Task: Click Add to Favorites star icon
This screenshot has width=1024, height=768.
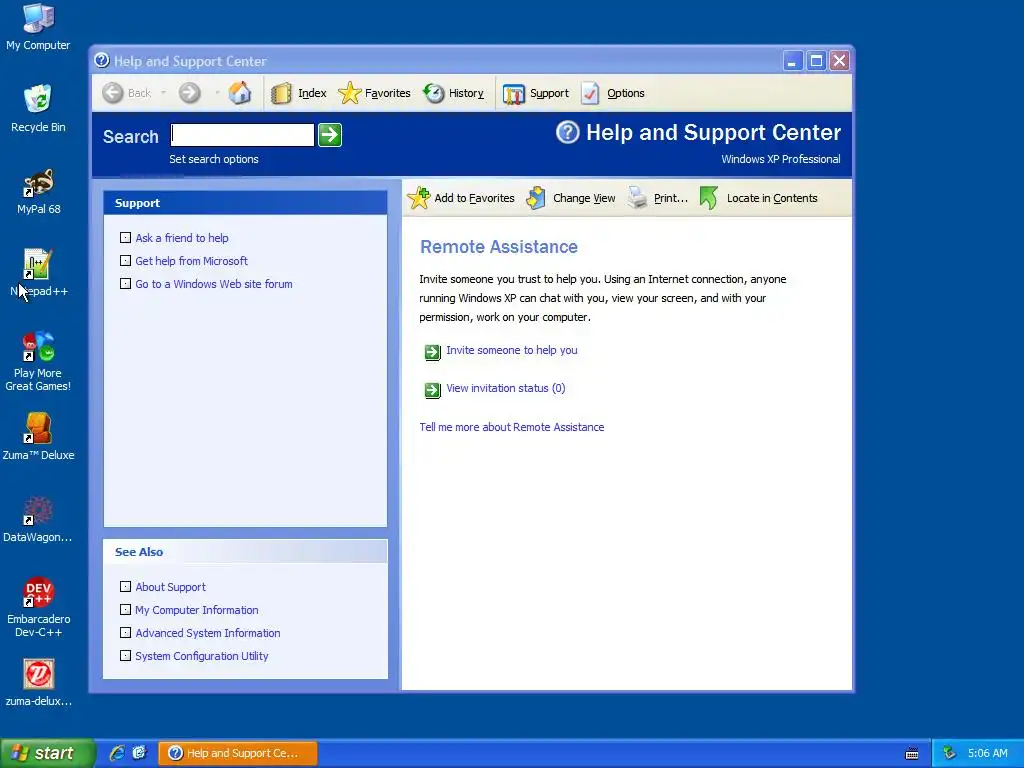Action: point(419,197)
